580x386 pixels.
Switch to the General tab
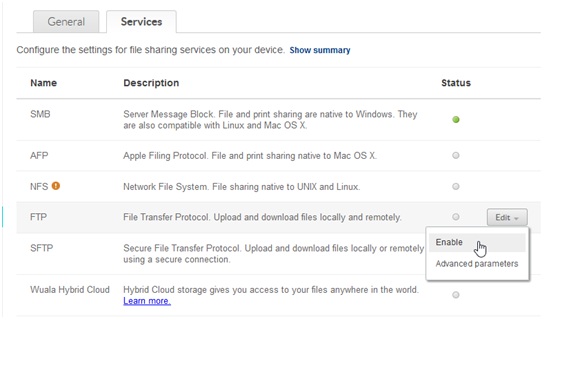pos(66,21)
